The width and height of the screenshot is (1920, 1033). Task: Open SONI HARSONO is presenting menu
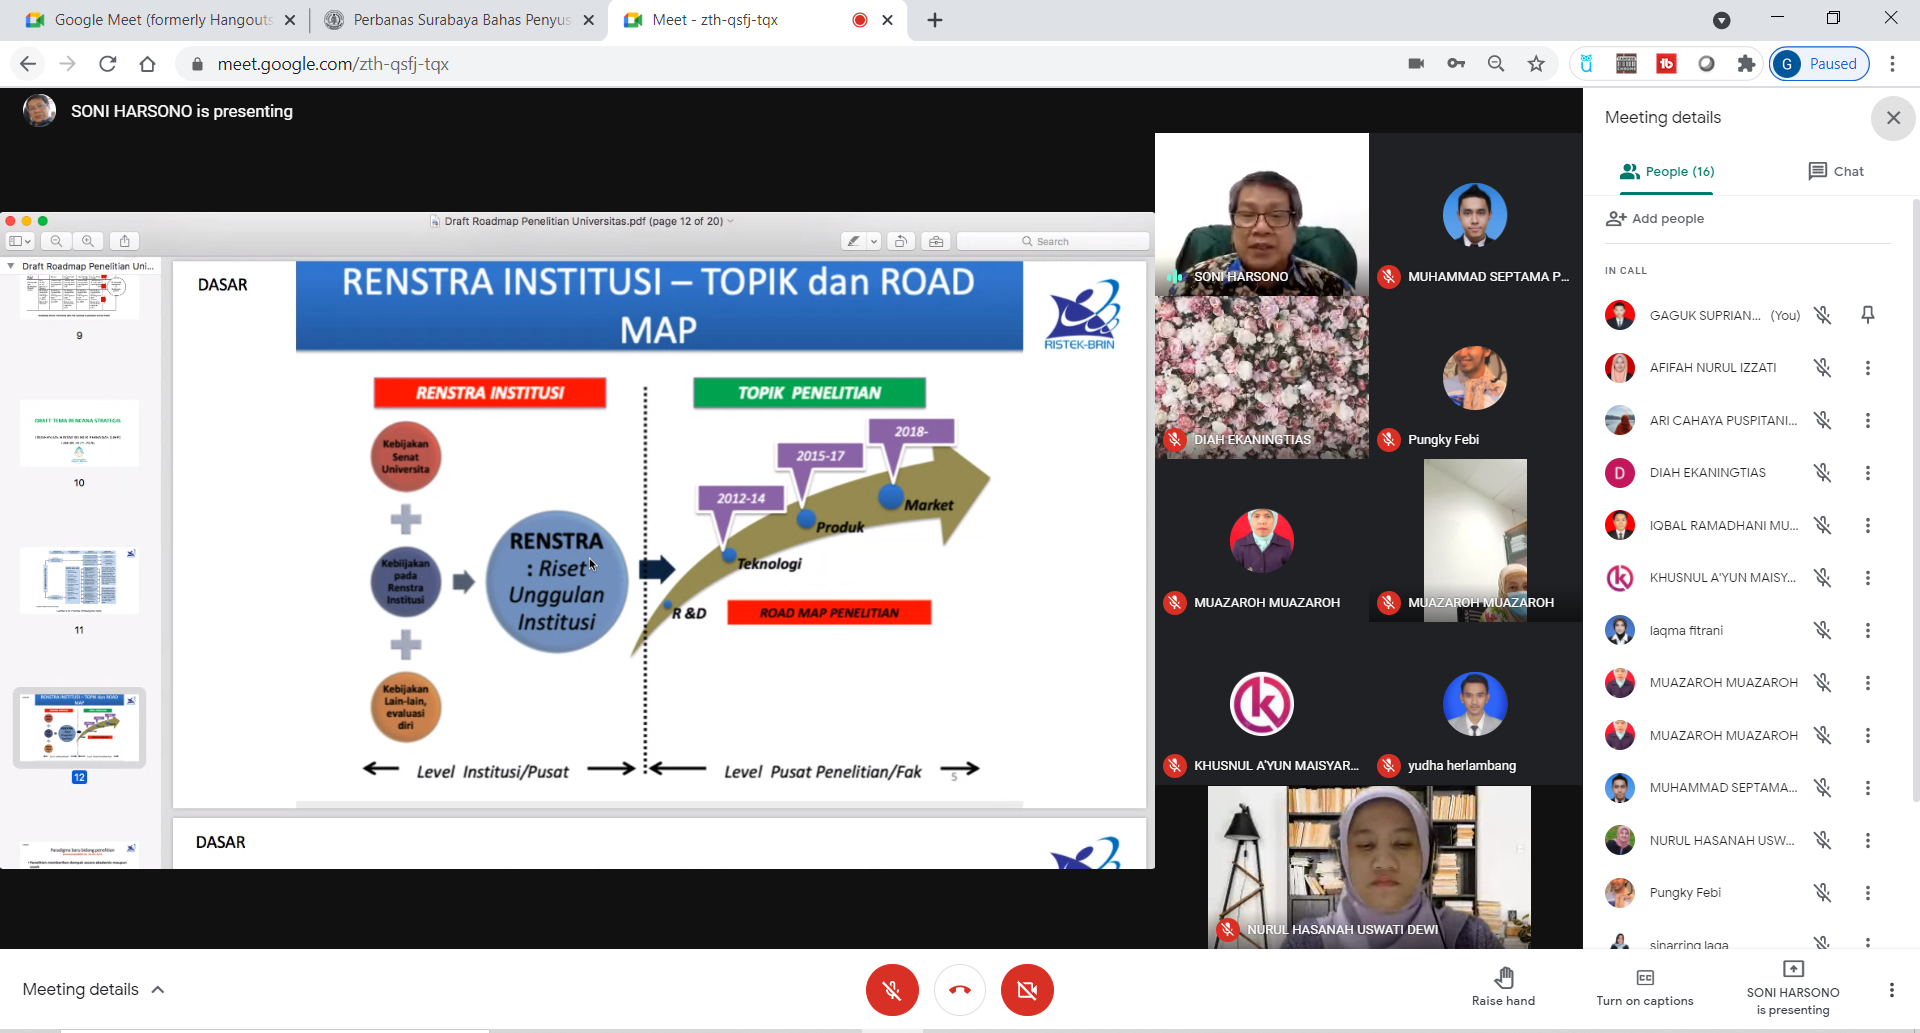click(x=1793, y=989)
